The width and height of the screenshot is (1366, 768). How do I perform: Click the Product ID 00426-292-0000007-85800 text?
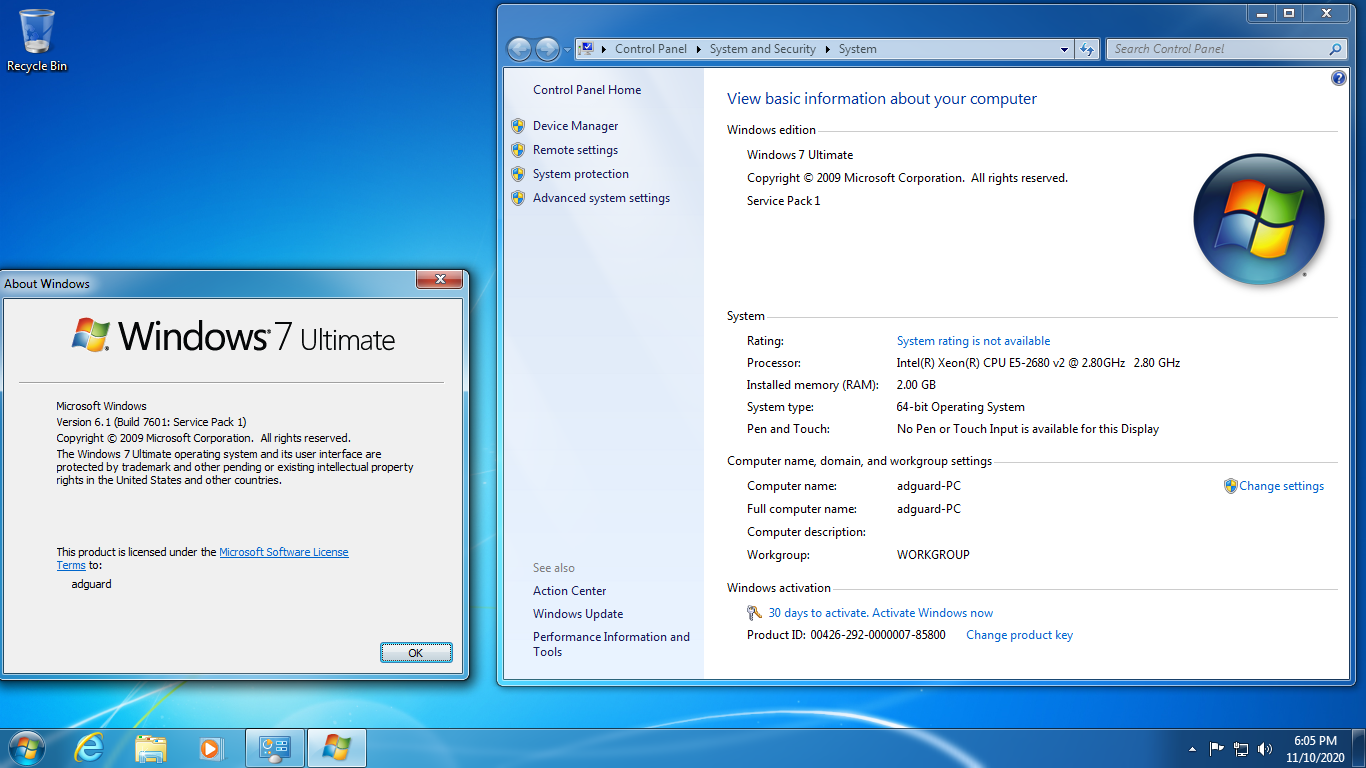coord(846,635)
